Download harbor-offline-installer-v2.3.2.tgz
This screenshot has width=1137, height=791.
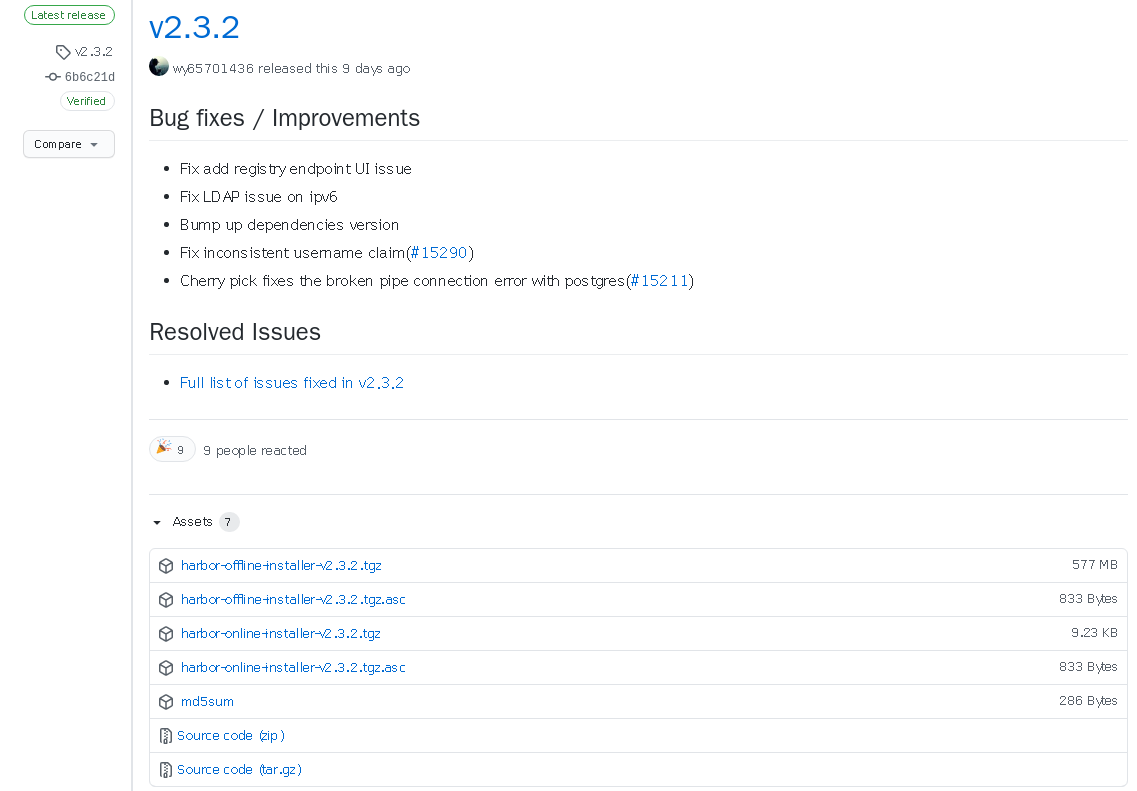[x=281, y=566]
